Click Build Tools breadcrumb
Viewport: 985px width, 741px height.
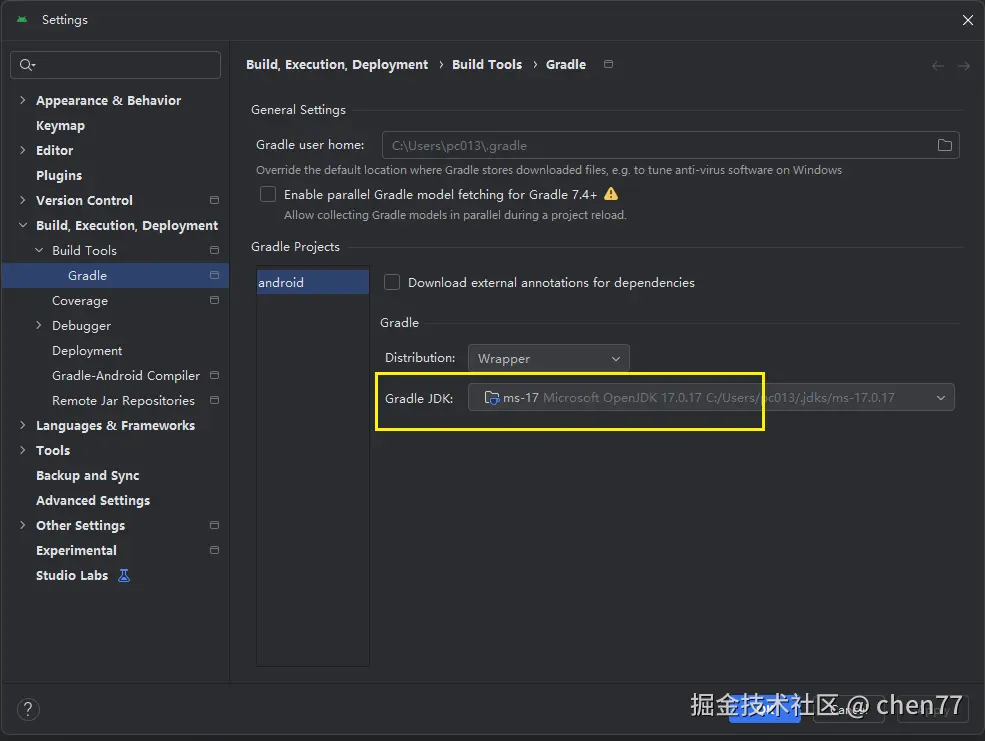(487, 65)
